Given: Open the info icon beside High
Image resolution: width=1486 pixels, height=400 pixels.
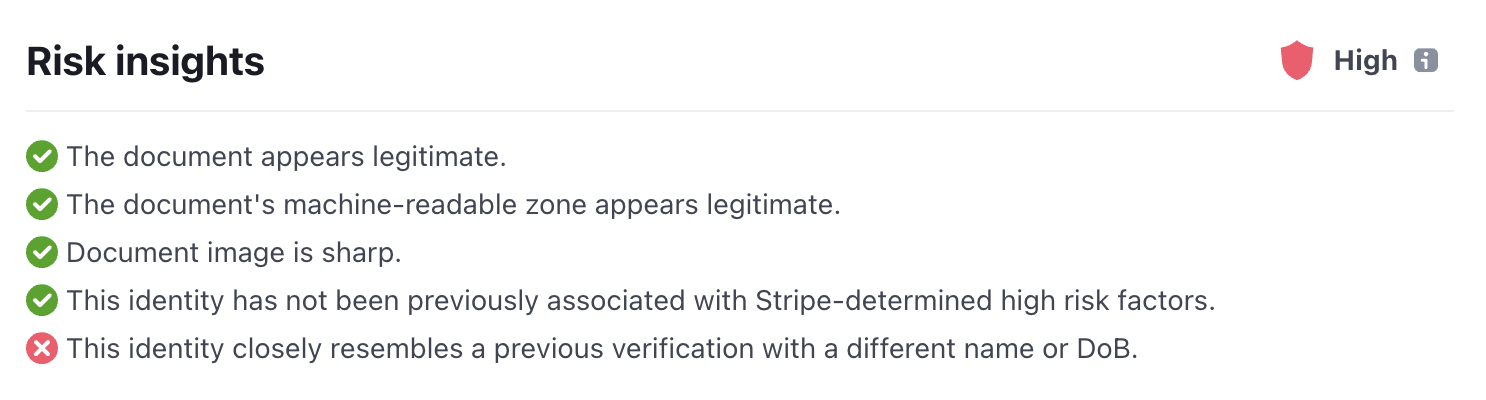Looking at the screenshot, I should 1425,61.
